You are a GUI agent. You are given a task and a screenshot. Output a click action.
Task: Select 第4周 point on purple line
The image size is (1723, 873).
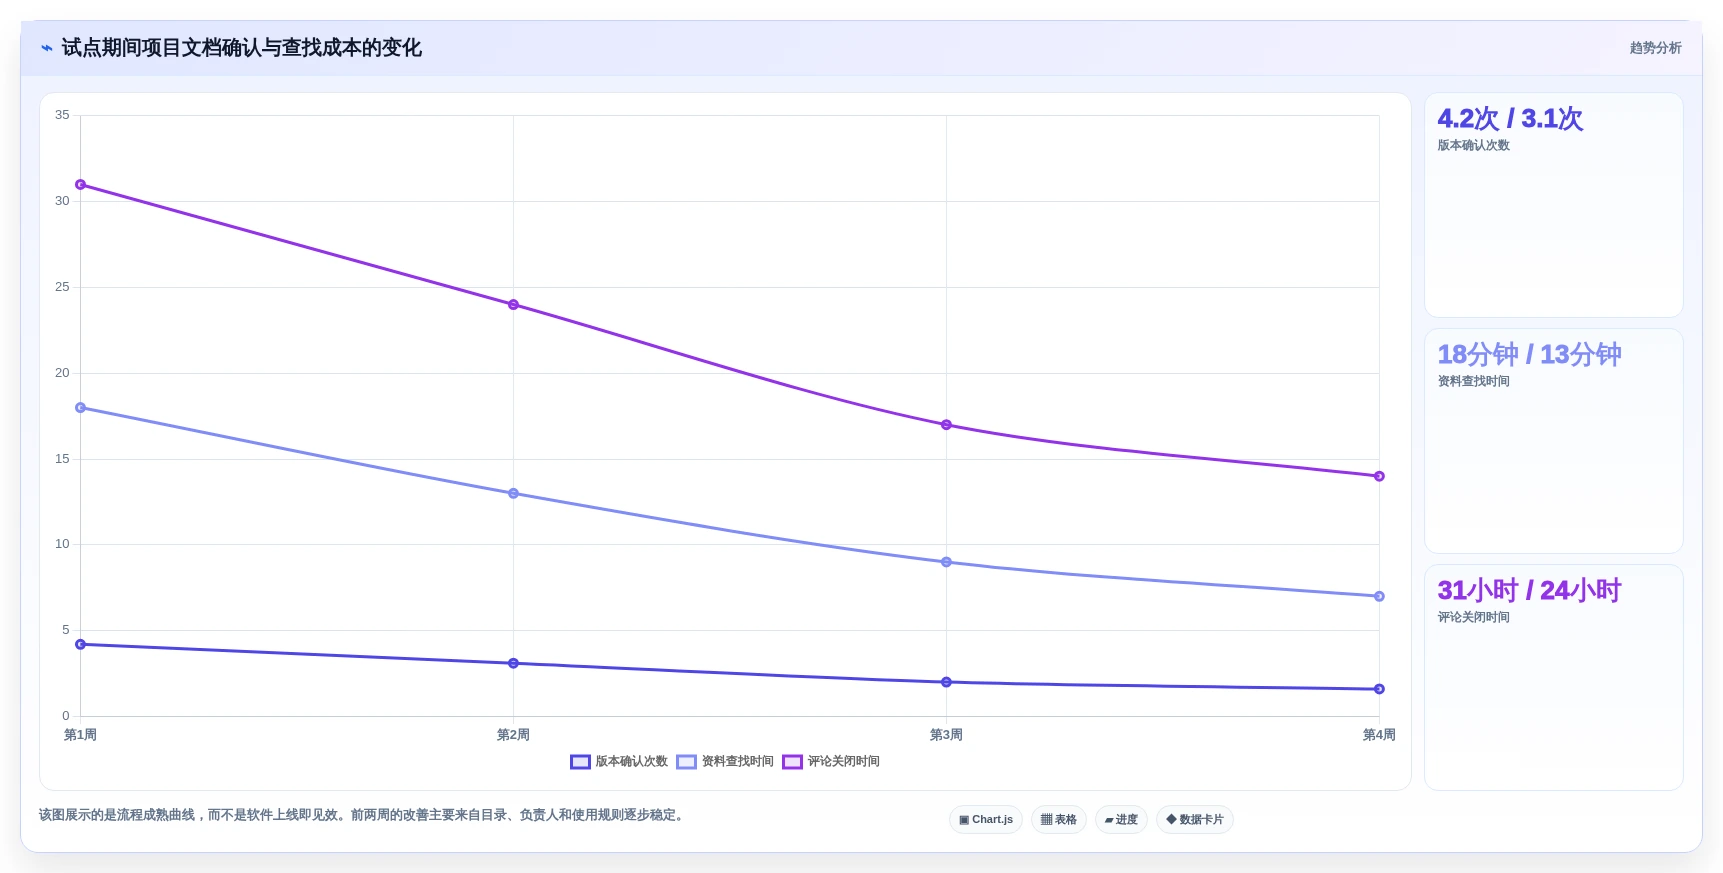(1379, 476)
